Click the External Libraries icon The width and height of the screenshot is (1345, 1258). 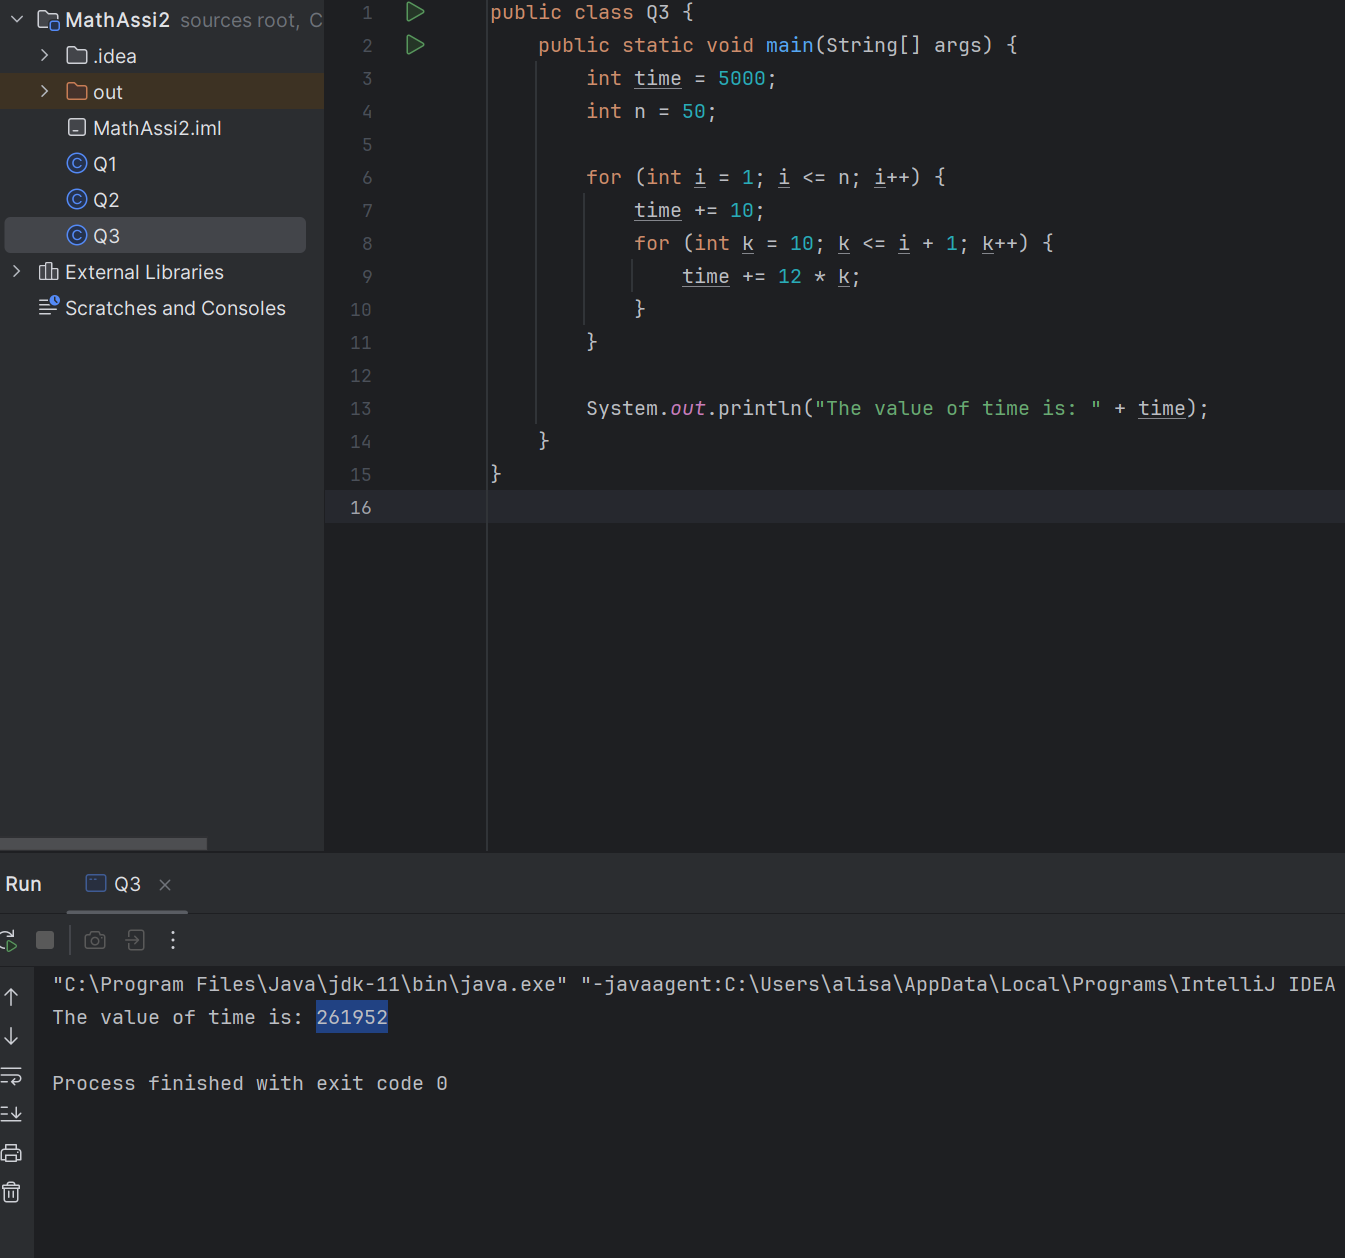coord(48,271)
